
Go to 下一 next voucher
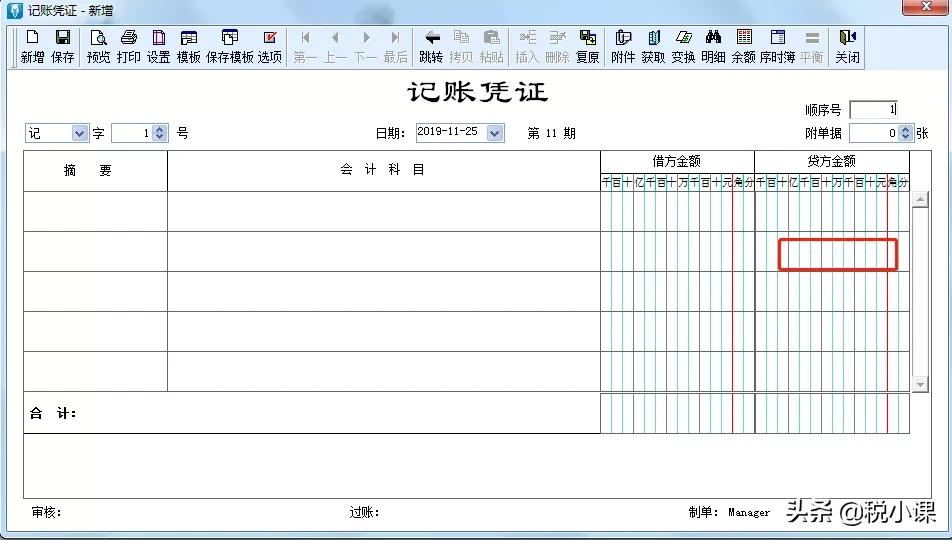click(x=366, y=46)
